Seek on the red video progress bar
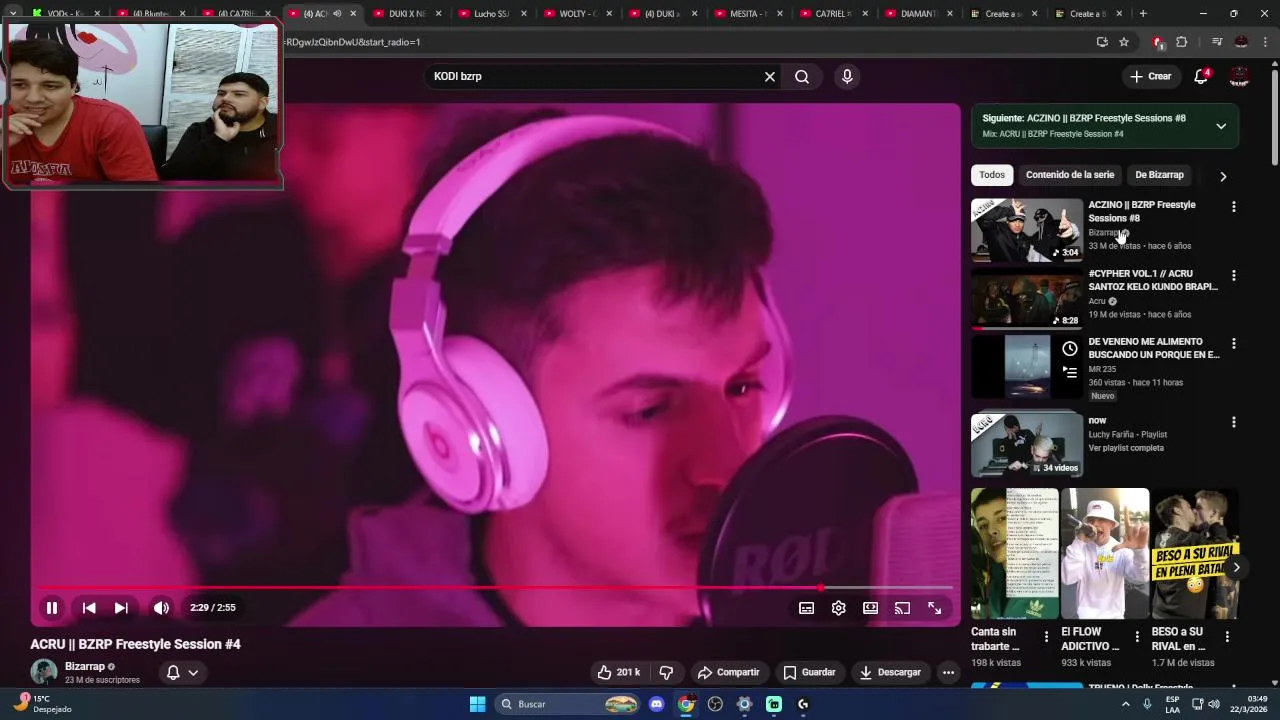Image resolution: width=1280 pixels, height=720 pixels. (x=495, y=588)
